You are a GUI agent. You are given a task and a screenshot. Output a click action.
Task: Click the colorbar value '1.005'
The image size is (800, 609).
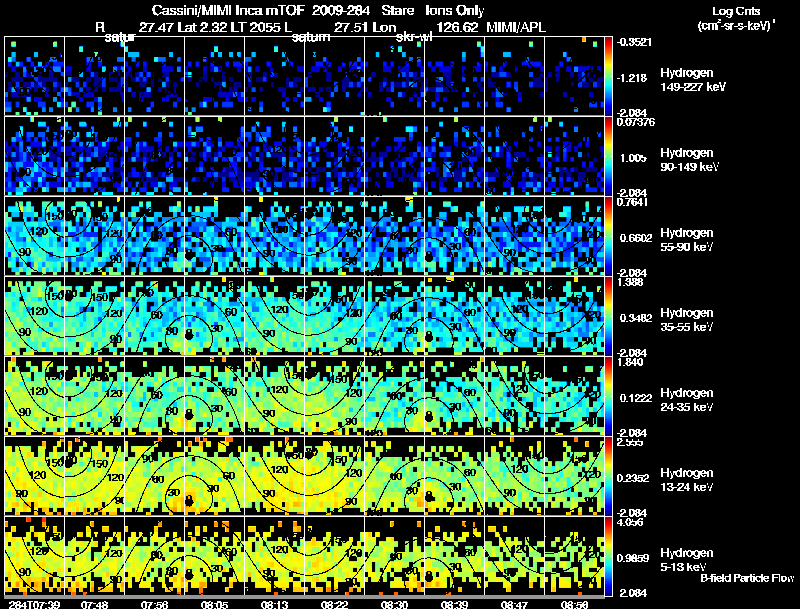coord(633,158)
